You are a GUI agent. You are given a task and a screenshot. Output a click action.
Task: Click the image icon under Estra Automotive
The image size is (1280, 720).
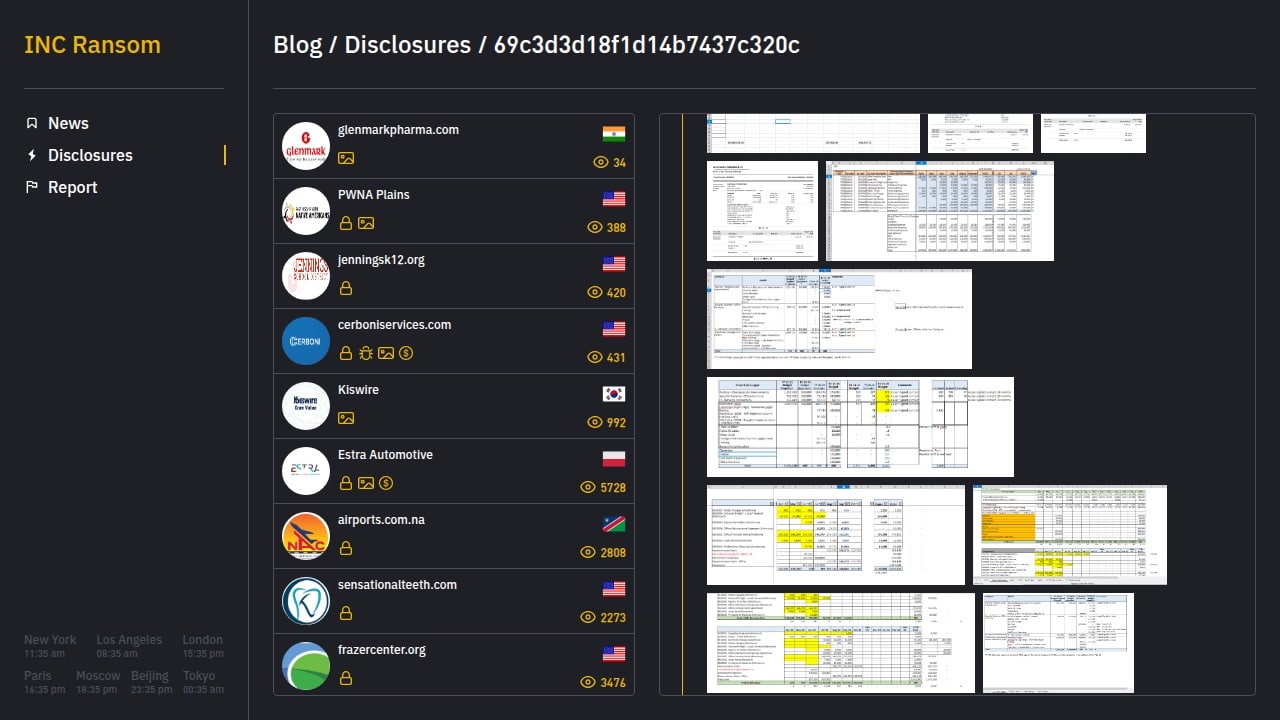click(x=366, y=483)
